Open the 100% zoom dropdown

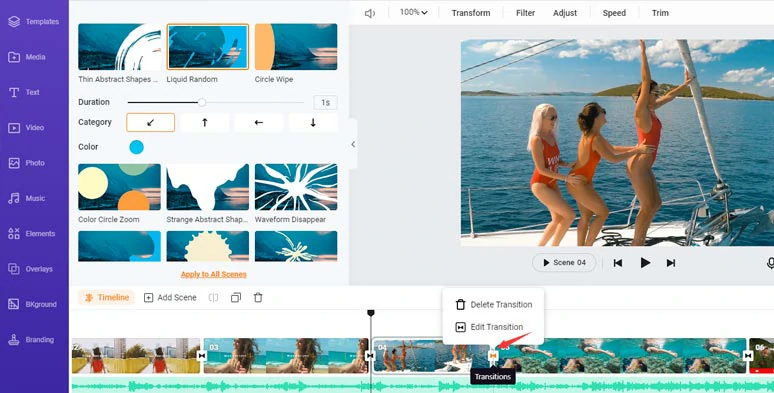click(413, 12)
